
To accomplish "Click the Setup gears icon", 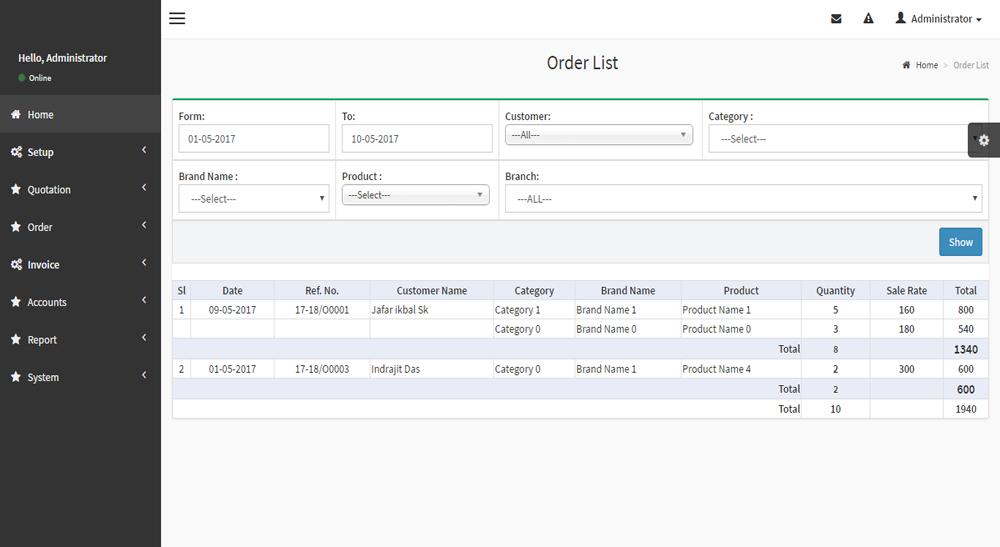I will tap(16, 152).
